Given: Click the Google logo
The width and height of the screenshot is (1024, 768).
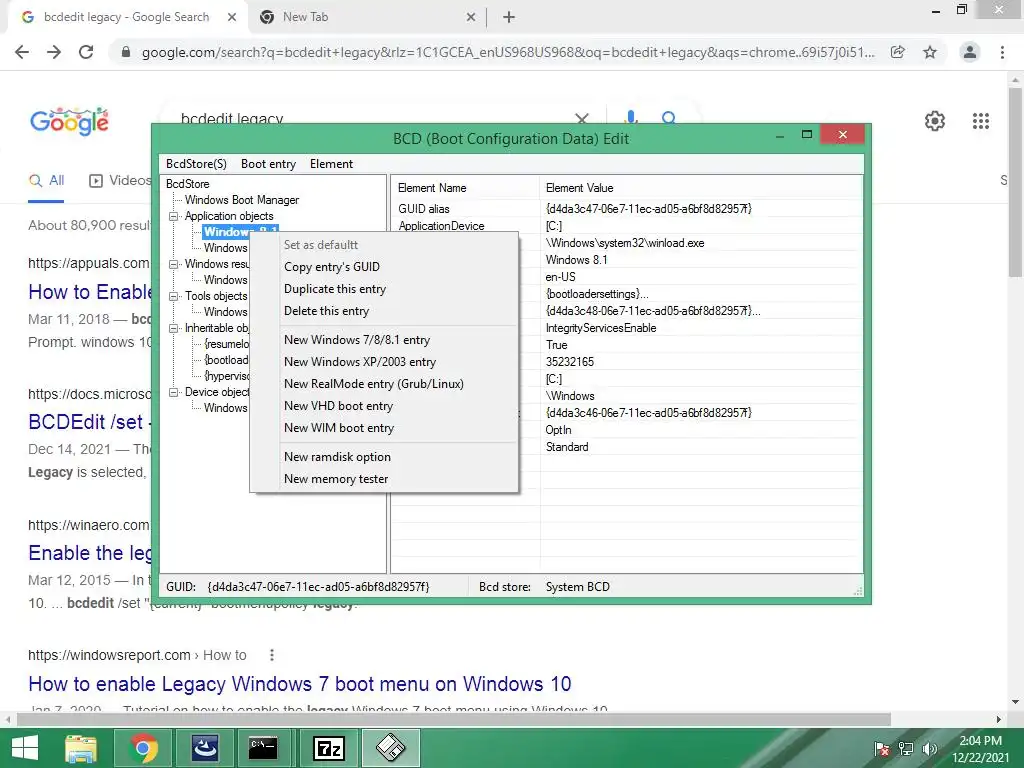Looking at the screenshot, I should tap(69, 121).
